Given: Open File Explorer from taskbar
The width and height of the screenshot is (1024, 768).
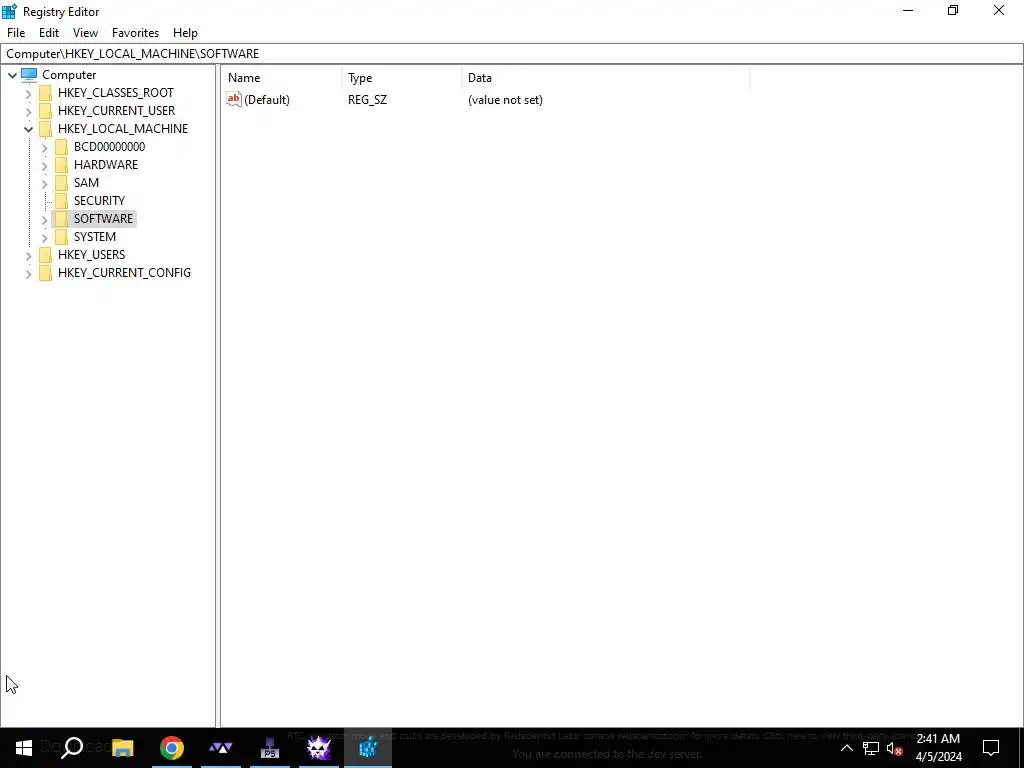Looking at the screenshot, I should (x=122, y=748).
